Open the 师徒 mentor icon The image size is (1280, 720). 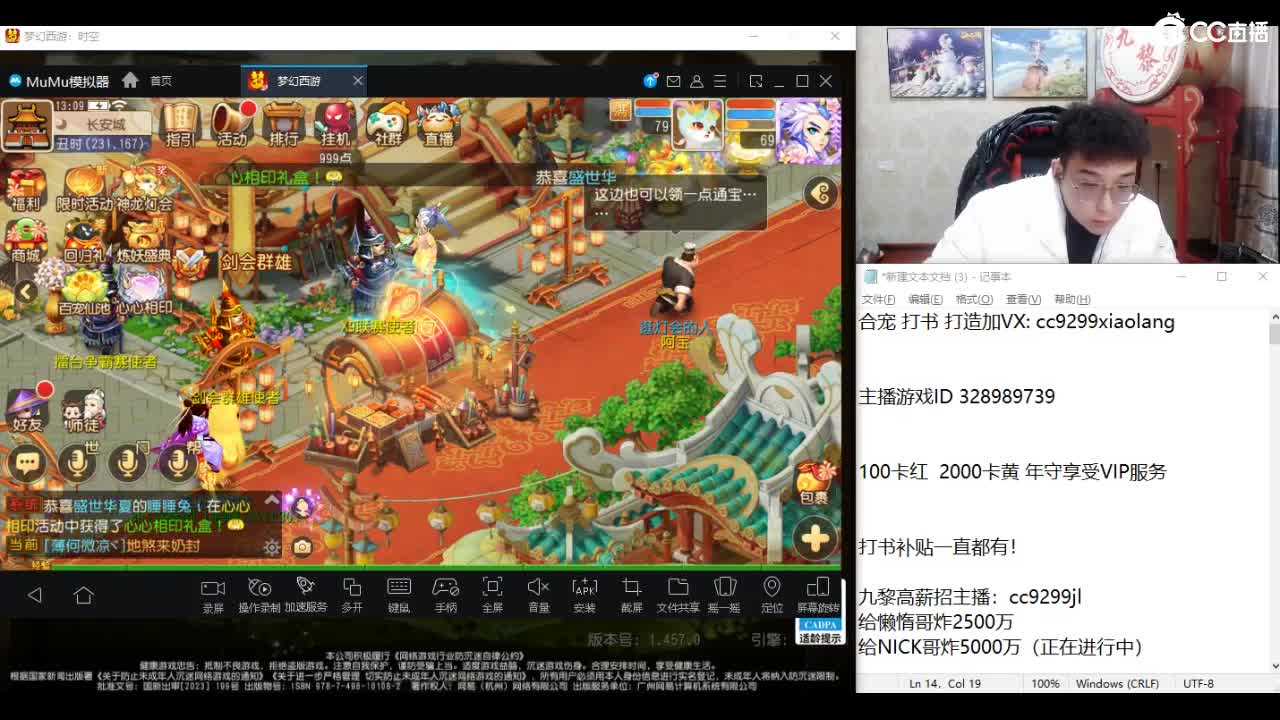[83, 410]
